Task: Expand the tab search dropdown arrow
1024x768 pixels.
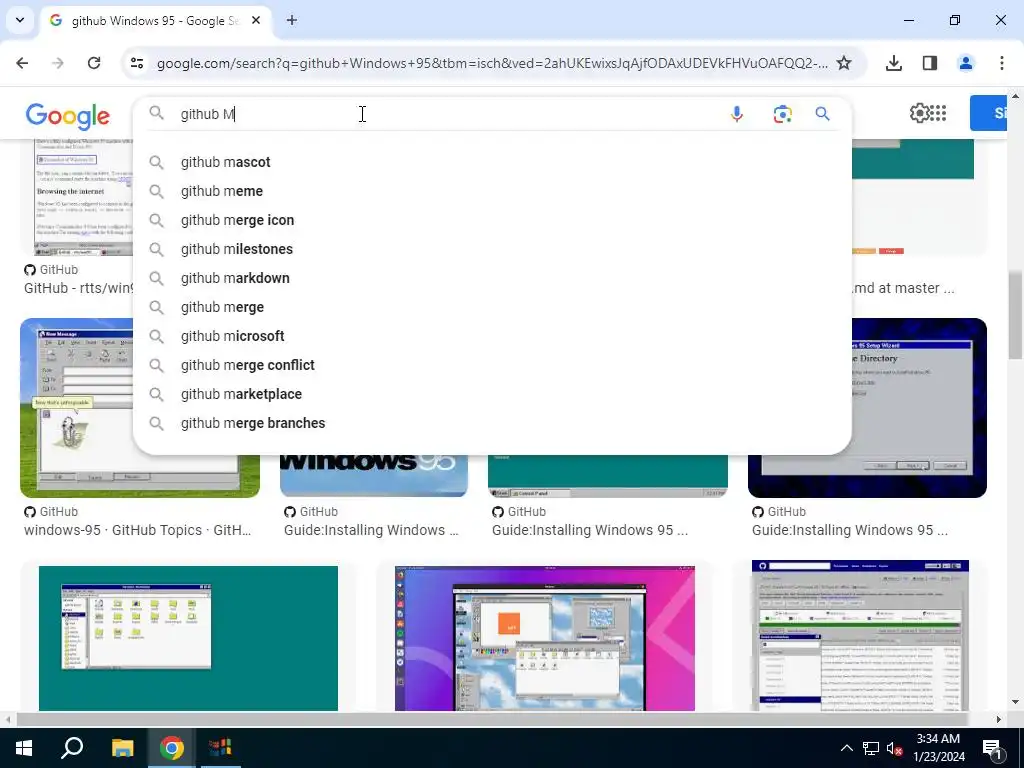Action: [20, 20]
